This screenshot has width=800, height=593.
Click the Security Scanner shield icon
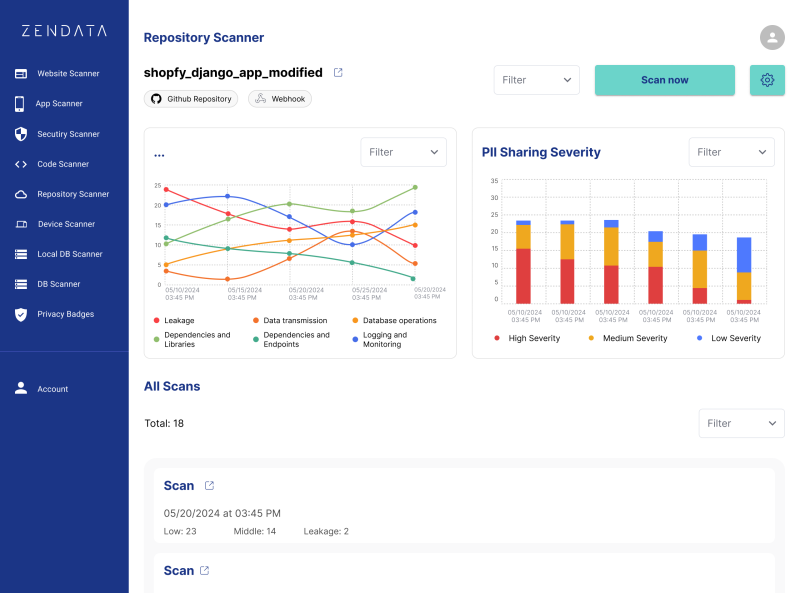point(21,134)
